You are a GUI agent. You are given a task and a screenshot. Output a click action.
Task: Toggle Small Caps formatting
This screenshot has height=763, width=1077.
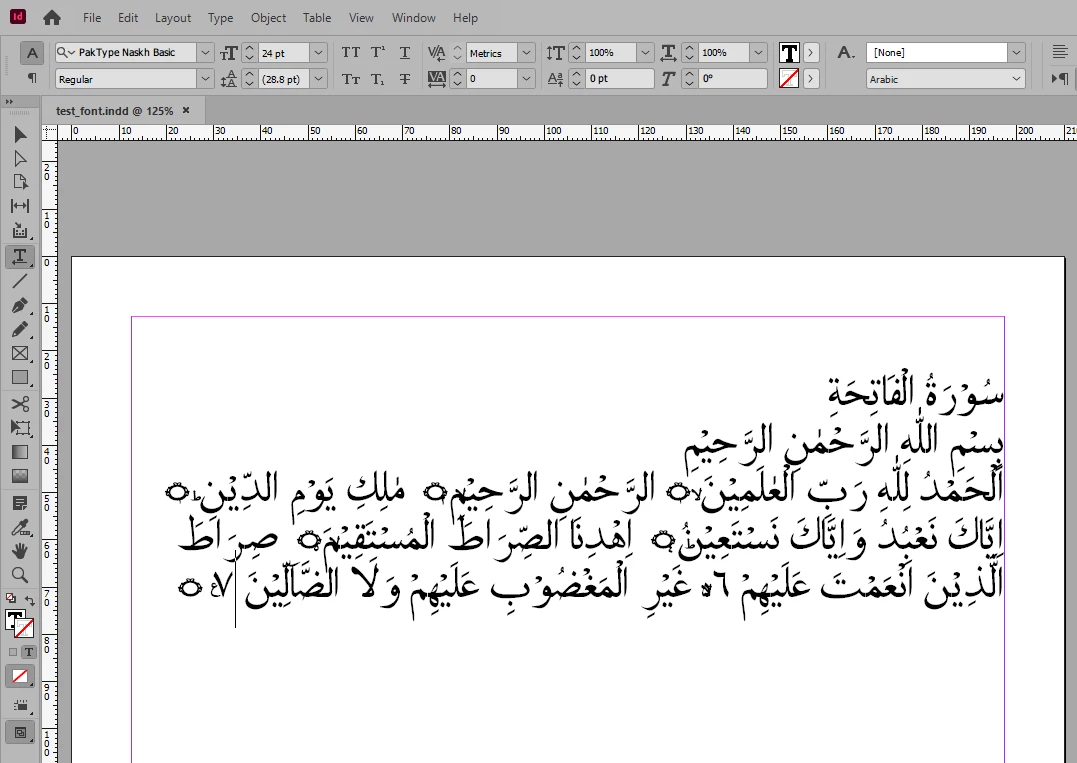(x=351, y=79)
